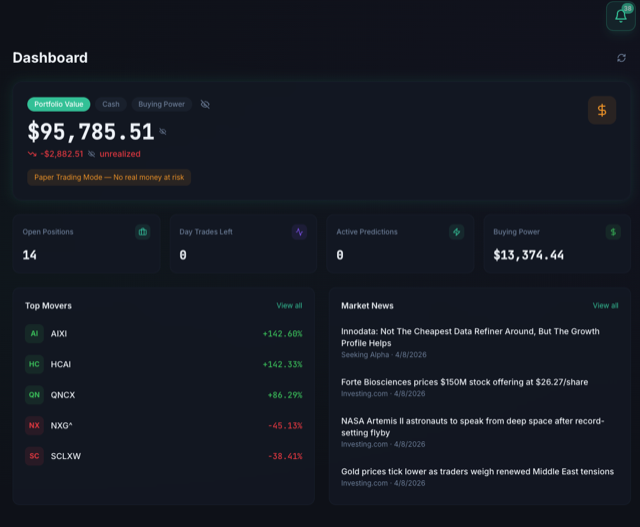Select the QNCX ticker row
This screenshot has width=640, height=527.
(164, 395)
